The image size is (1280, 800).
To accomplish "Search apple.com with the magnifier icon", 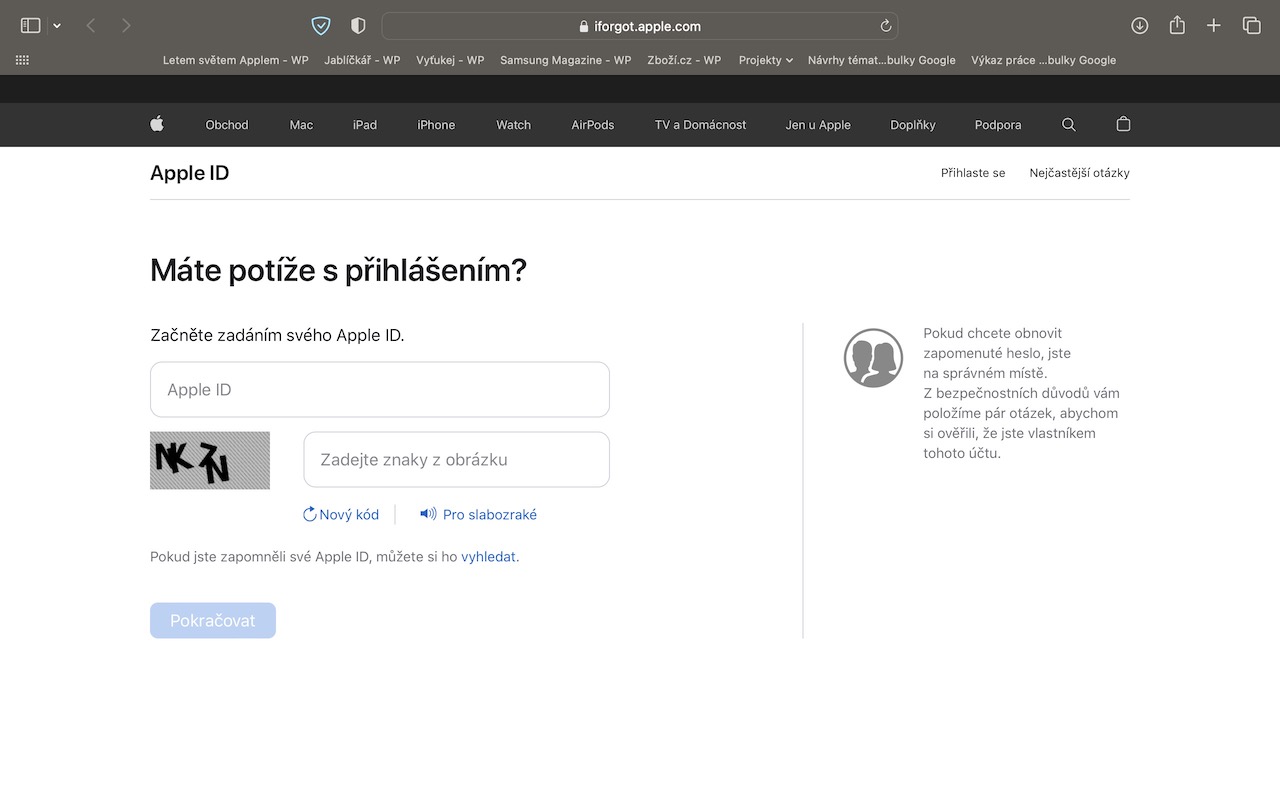I will point(1069,125).
